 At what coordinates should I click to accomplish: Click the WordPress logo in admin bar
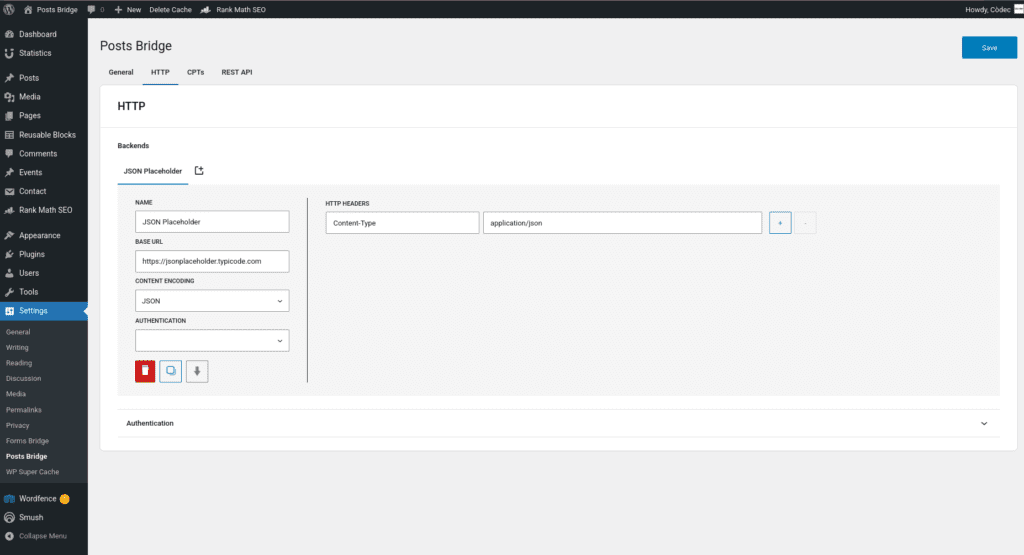[9, 9]
